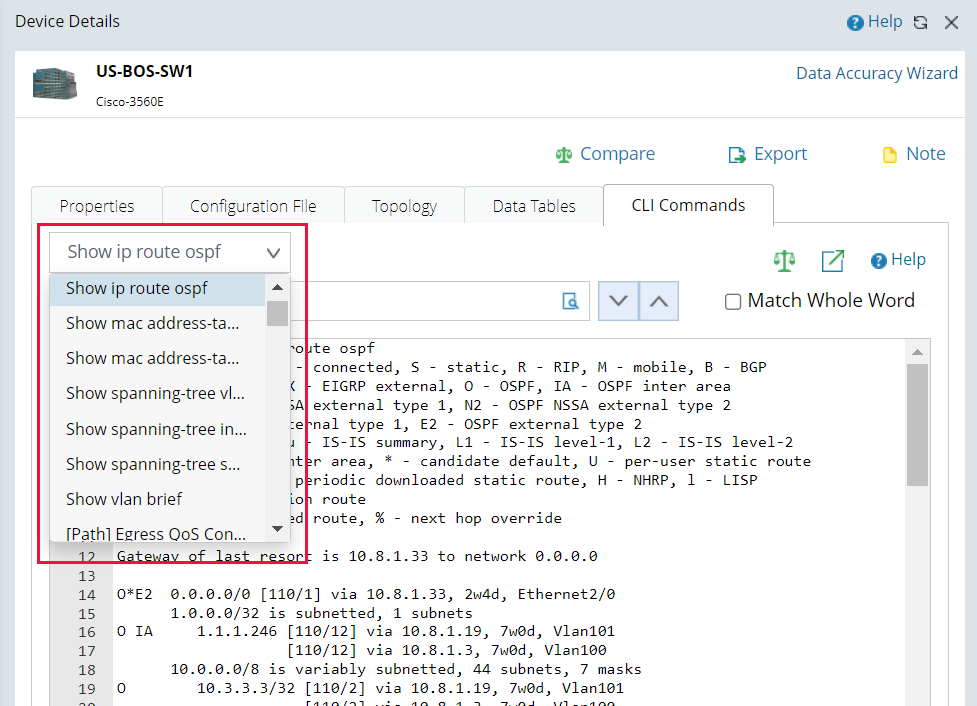Open the Data Accuracy Wizard
This screenshot has width=977, height=706.
[x=877, y=72]
